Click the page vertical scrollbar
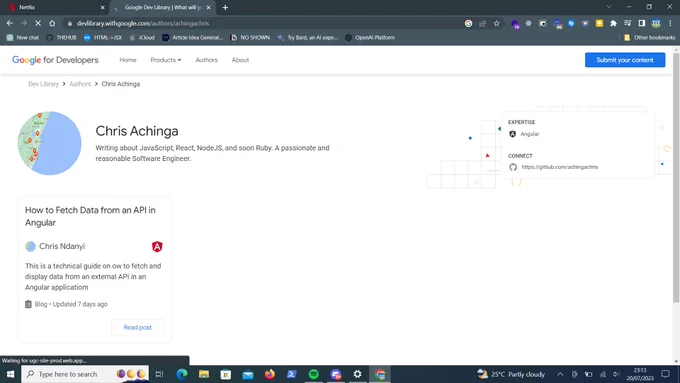The height and width of the screenshot is (383, 680). (x=676, y=178)
